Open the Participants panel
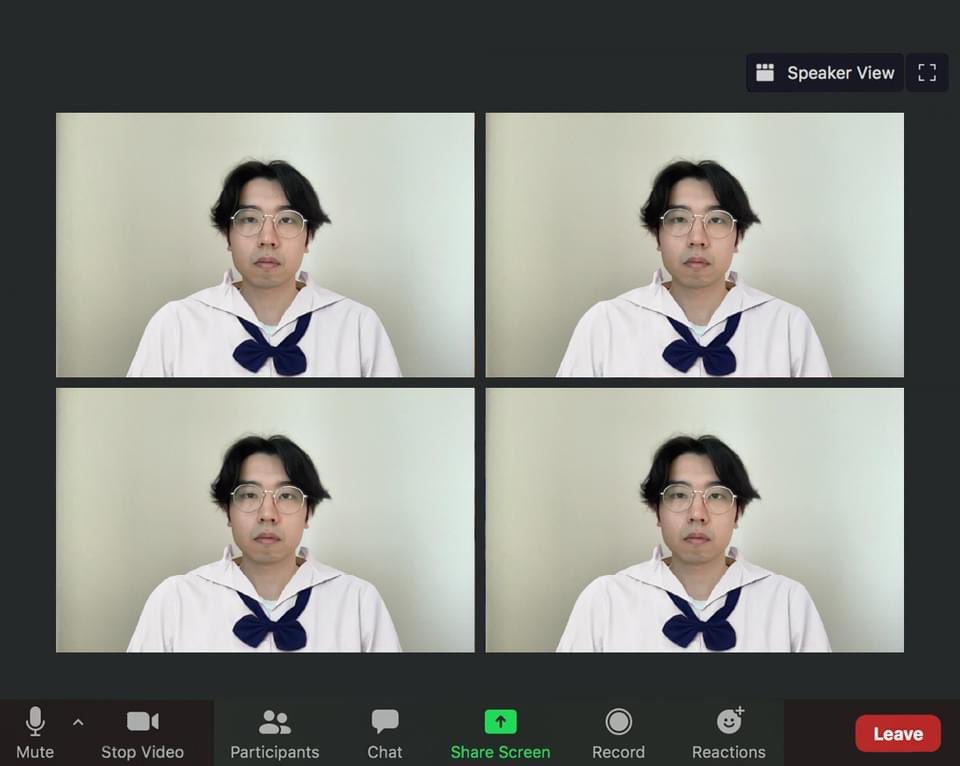 [x=274, y=733]
